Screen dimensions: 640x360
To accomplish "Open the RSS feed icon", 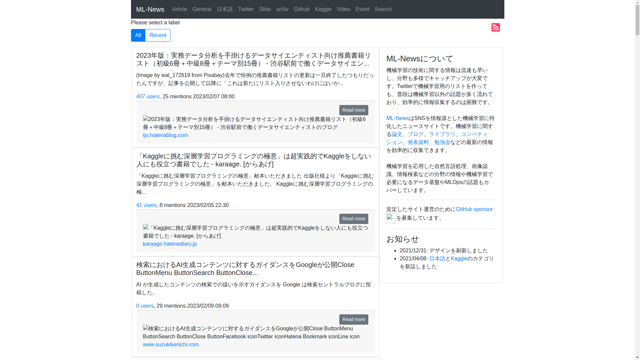I will (496, 27).
